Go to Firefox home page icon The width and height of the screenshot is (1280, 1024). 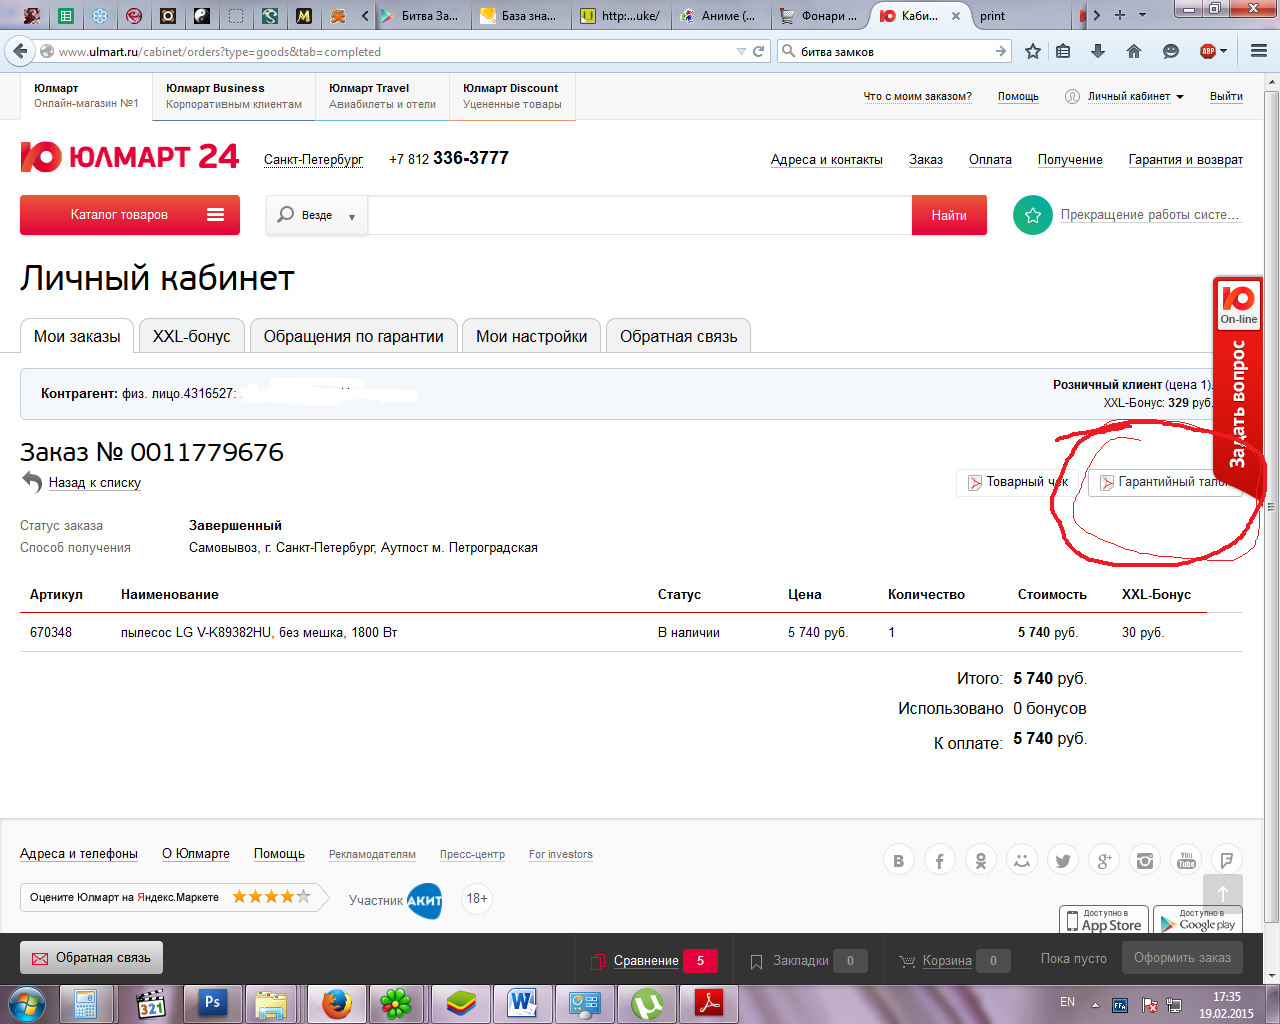pos(1134,51)
